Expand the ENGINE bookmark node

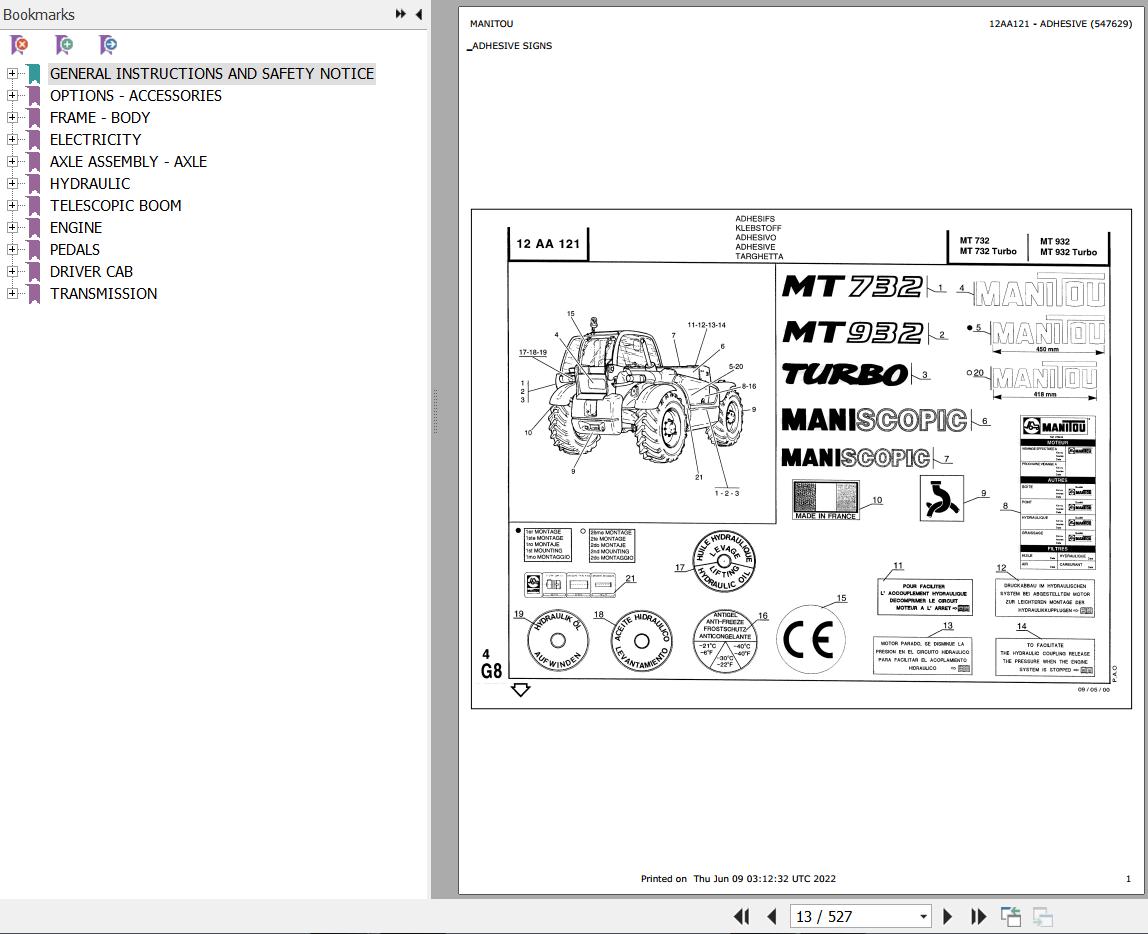pyautogui.click(x=12, y=227)
